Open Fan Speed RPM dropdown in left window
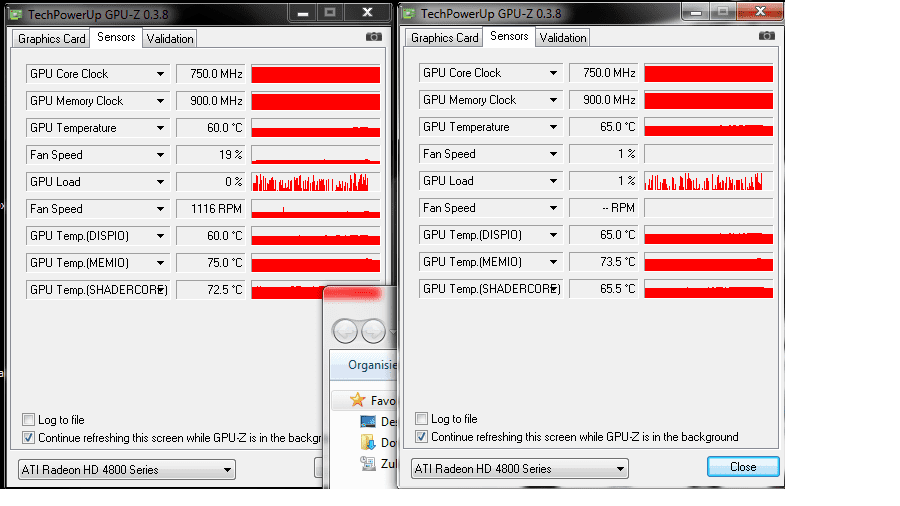Image resolution: width=900 pixels, height=506 pixels. click(x=160, y=209)
